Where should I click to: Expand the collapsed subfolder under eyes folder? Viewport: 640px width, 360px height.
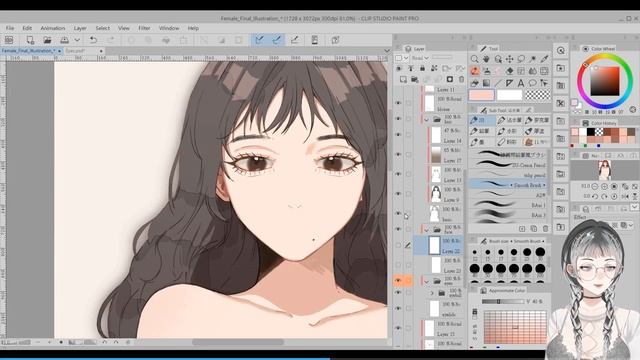tap(432, 293)
